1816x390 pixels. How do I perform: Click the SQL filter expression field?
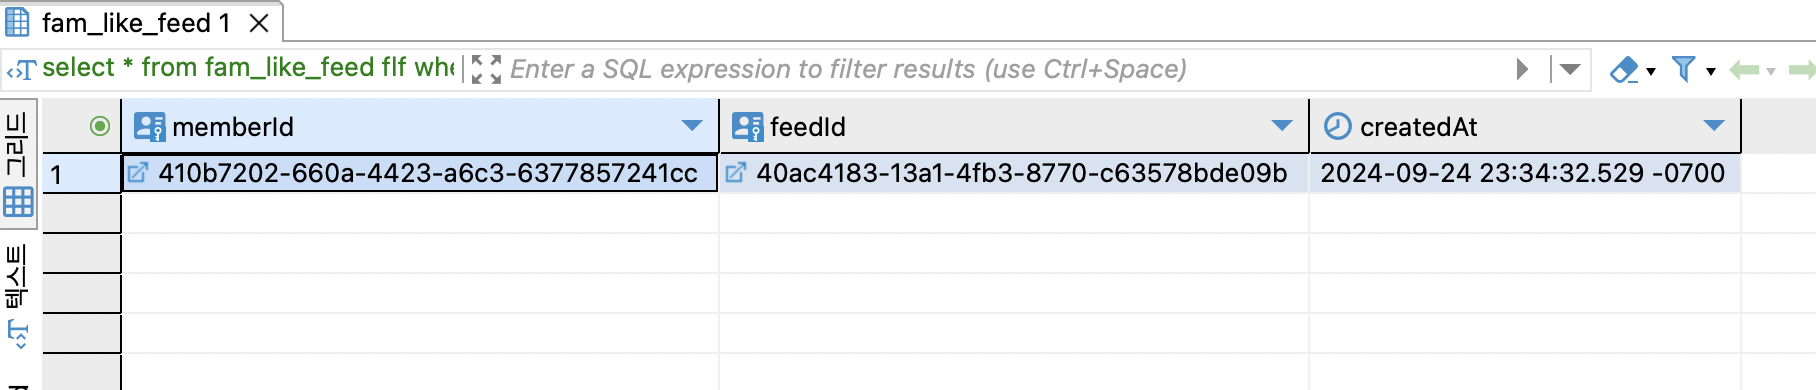point(1005,69)
